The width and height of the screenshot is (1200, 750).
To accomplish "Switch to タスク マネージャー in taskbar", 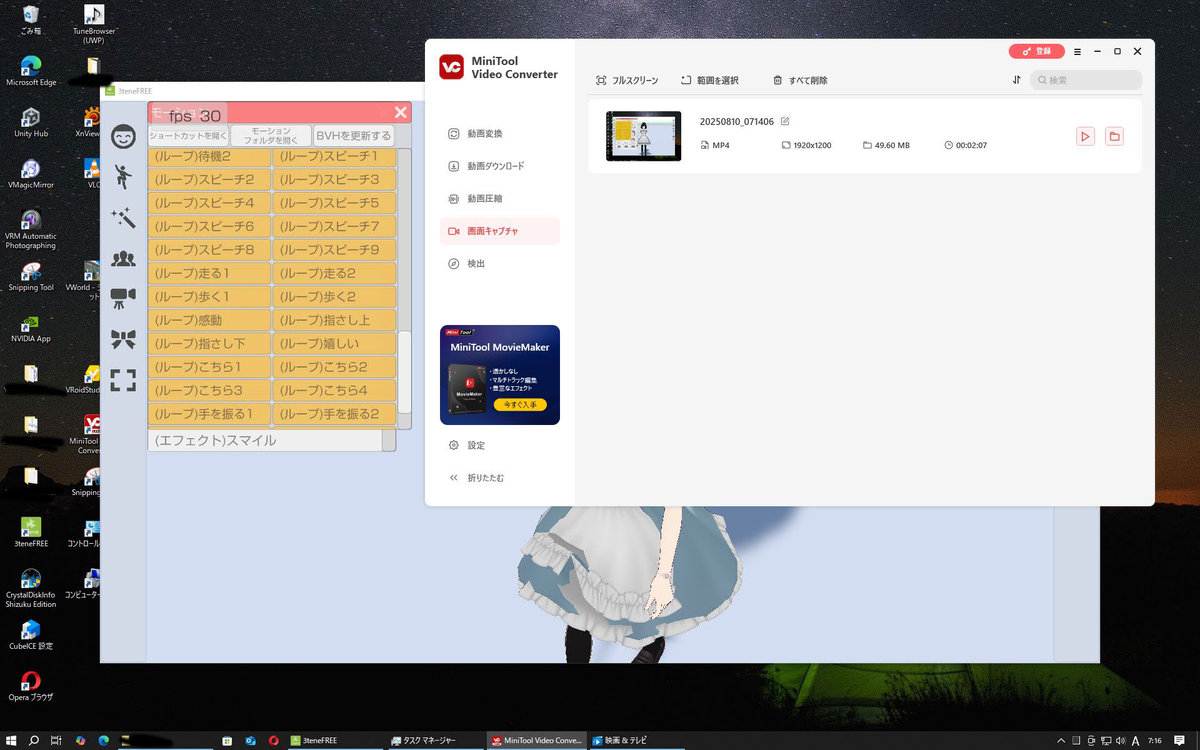I will [436, 741].
